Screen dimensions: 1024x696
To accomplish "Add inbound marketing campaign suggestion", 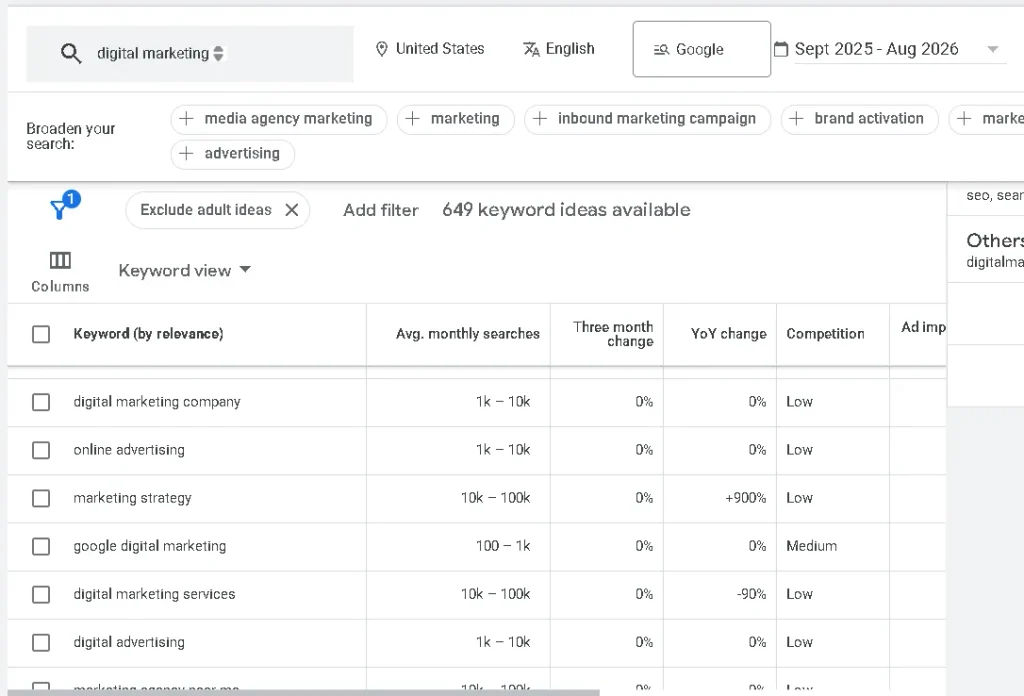I will pyautogui.click(x=647, y=119).
